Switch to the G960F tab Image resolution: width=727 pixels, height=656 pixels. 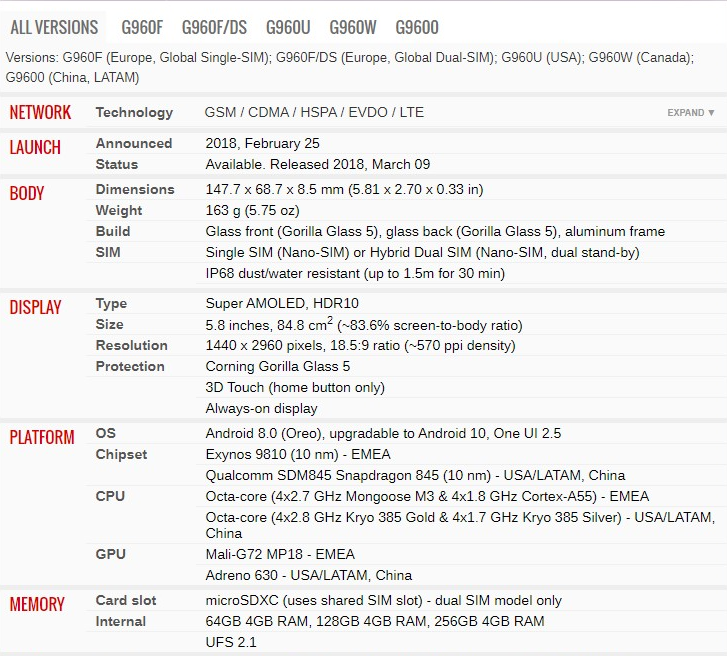click(142, 27)
